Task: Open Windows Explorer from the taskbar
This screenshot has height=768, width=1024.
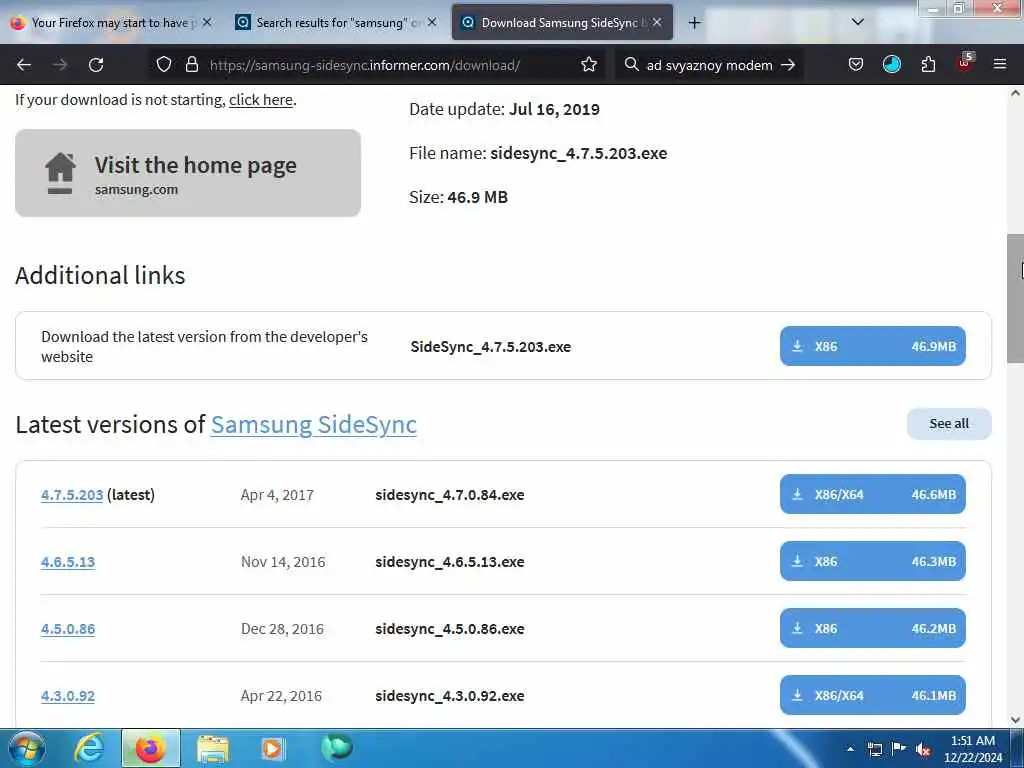Action: (x=213, y=748)
